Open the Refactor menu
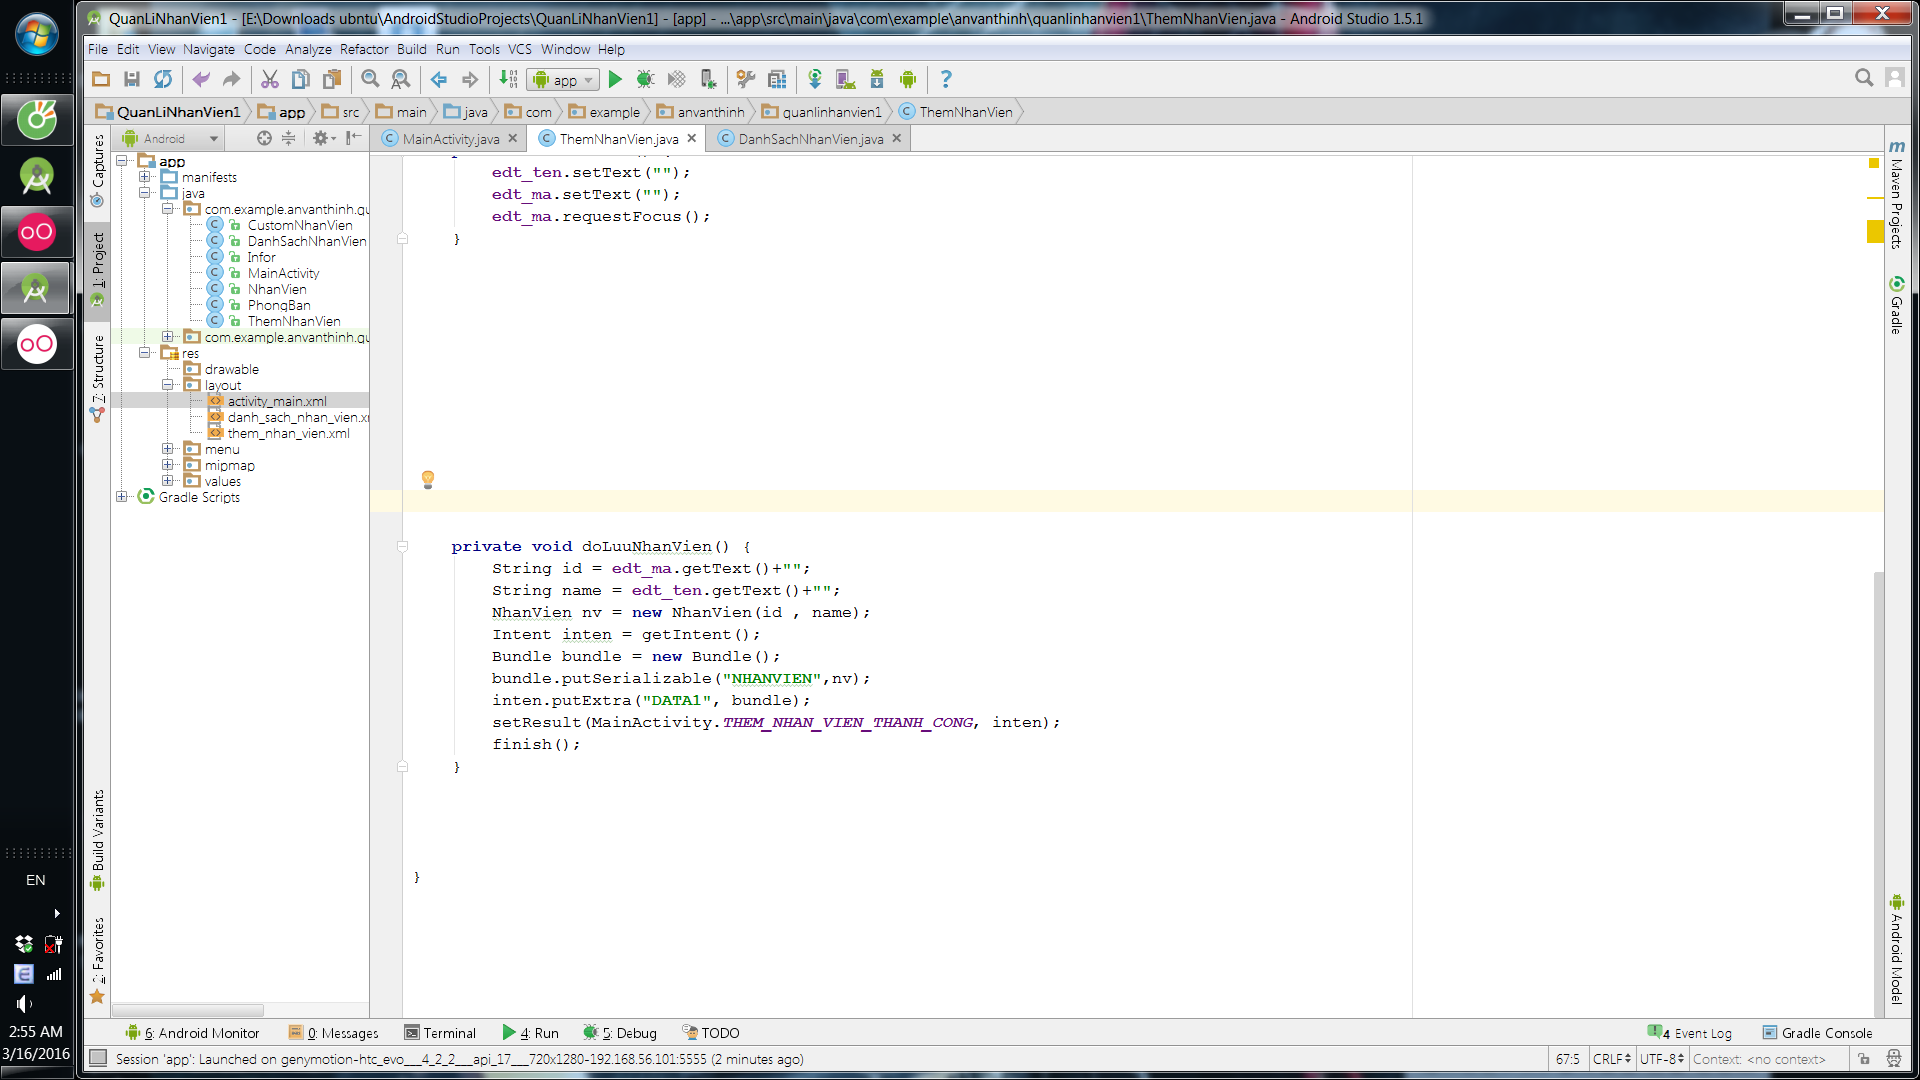1920x1080 pixels. pos(363,49)
